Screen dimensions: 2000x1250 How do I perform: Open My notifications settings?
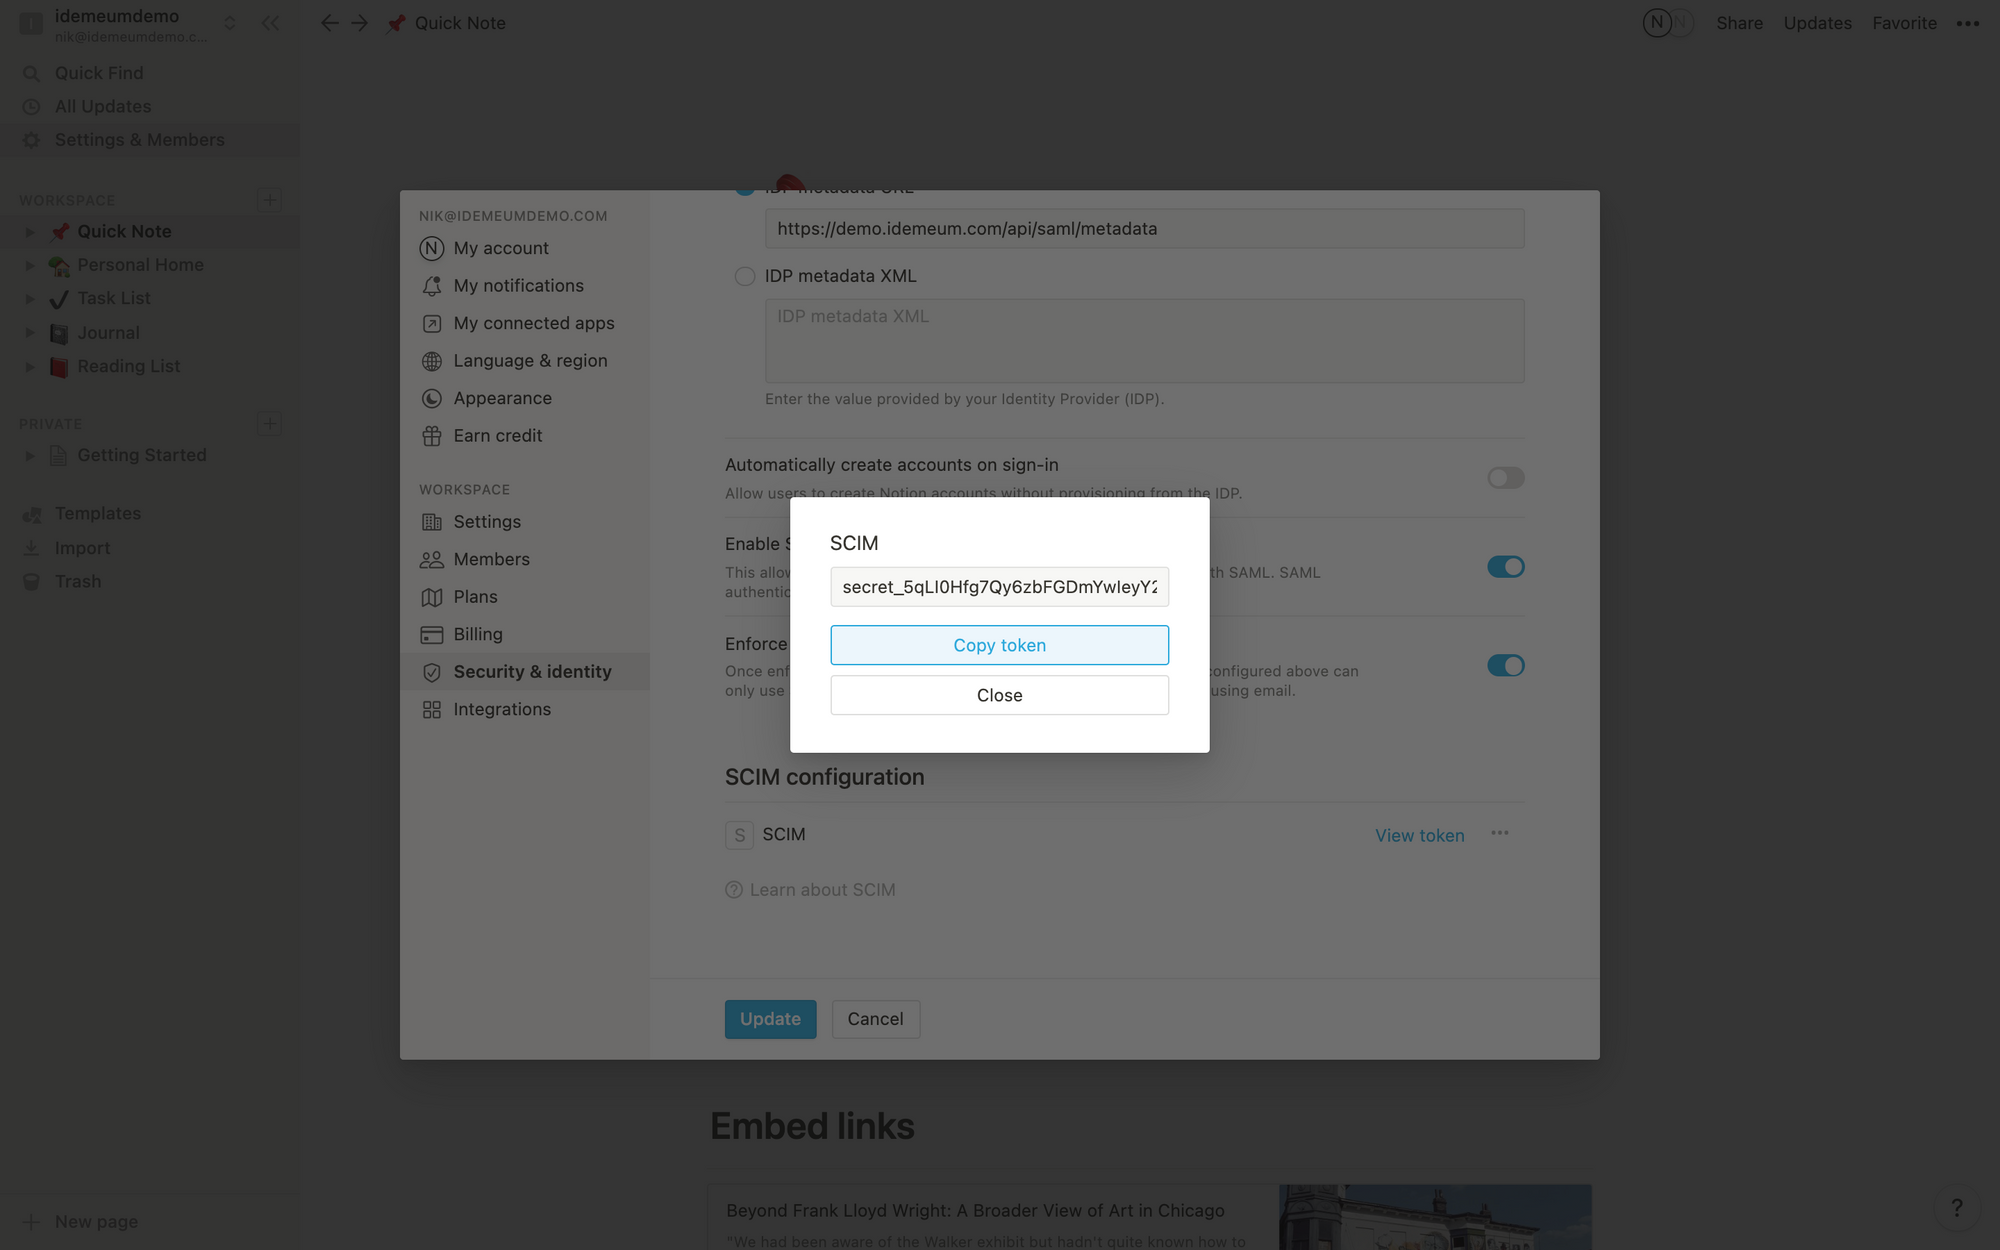tap(525, 286)
